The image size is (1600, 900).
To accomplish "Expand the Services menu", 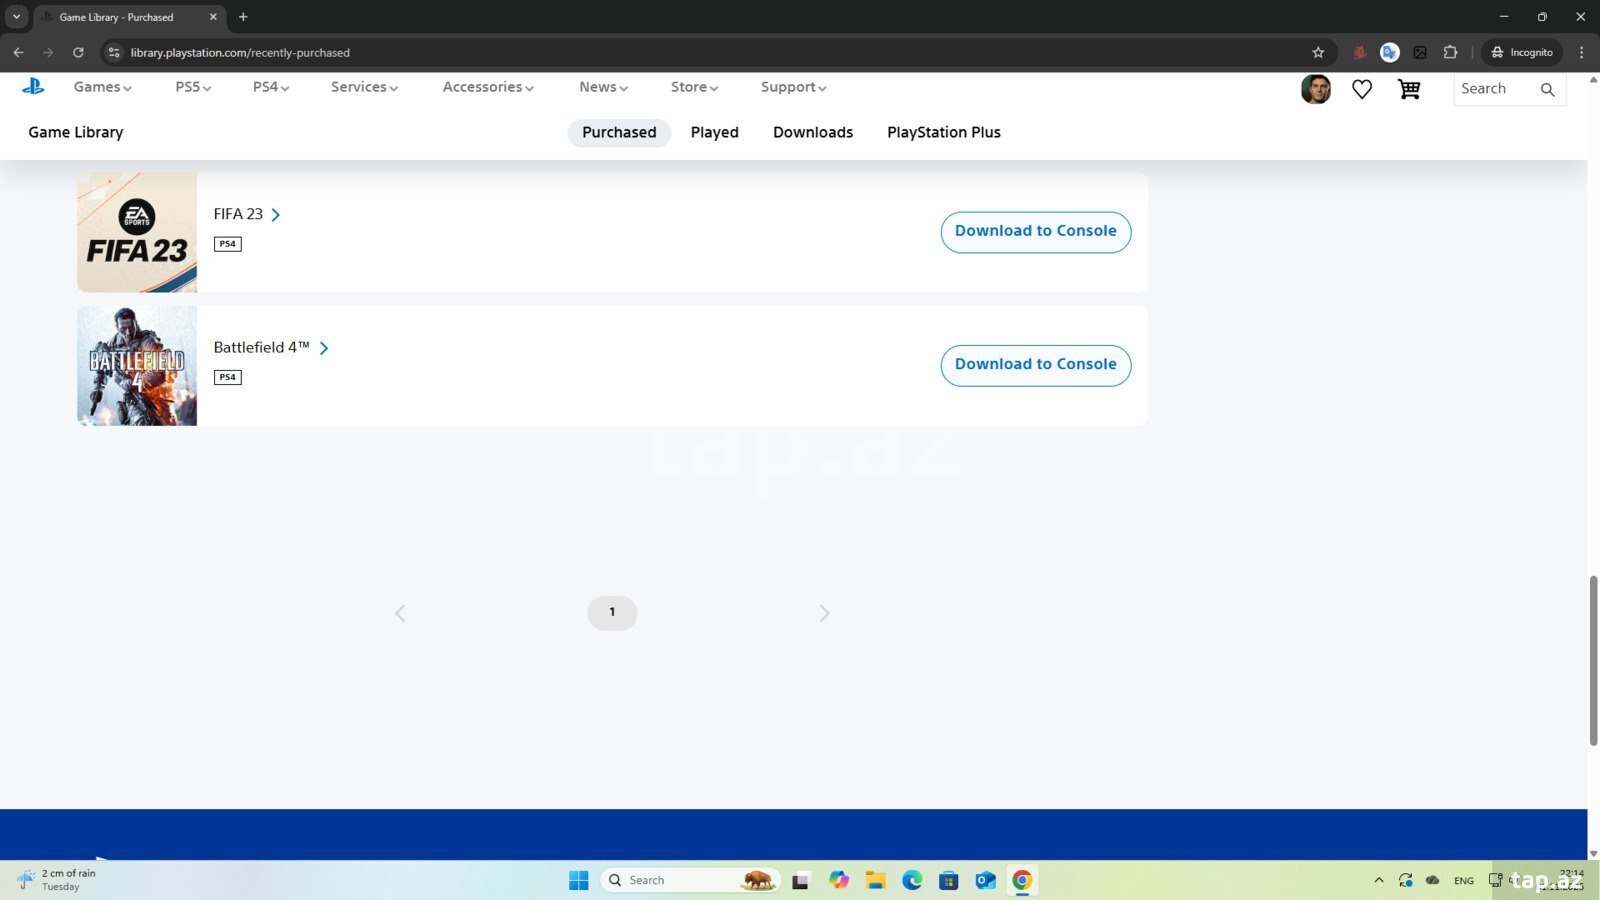I will (x=364, y=87).
